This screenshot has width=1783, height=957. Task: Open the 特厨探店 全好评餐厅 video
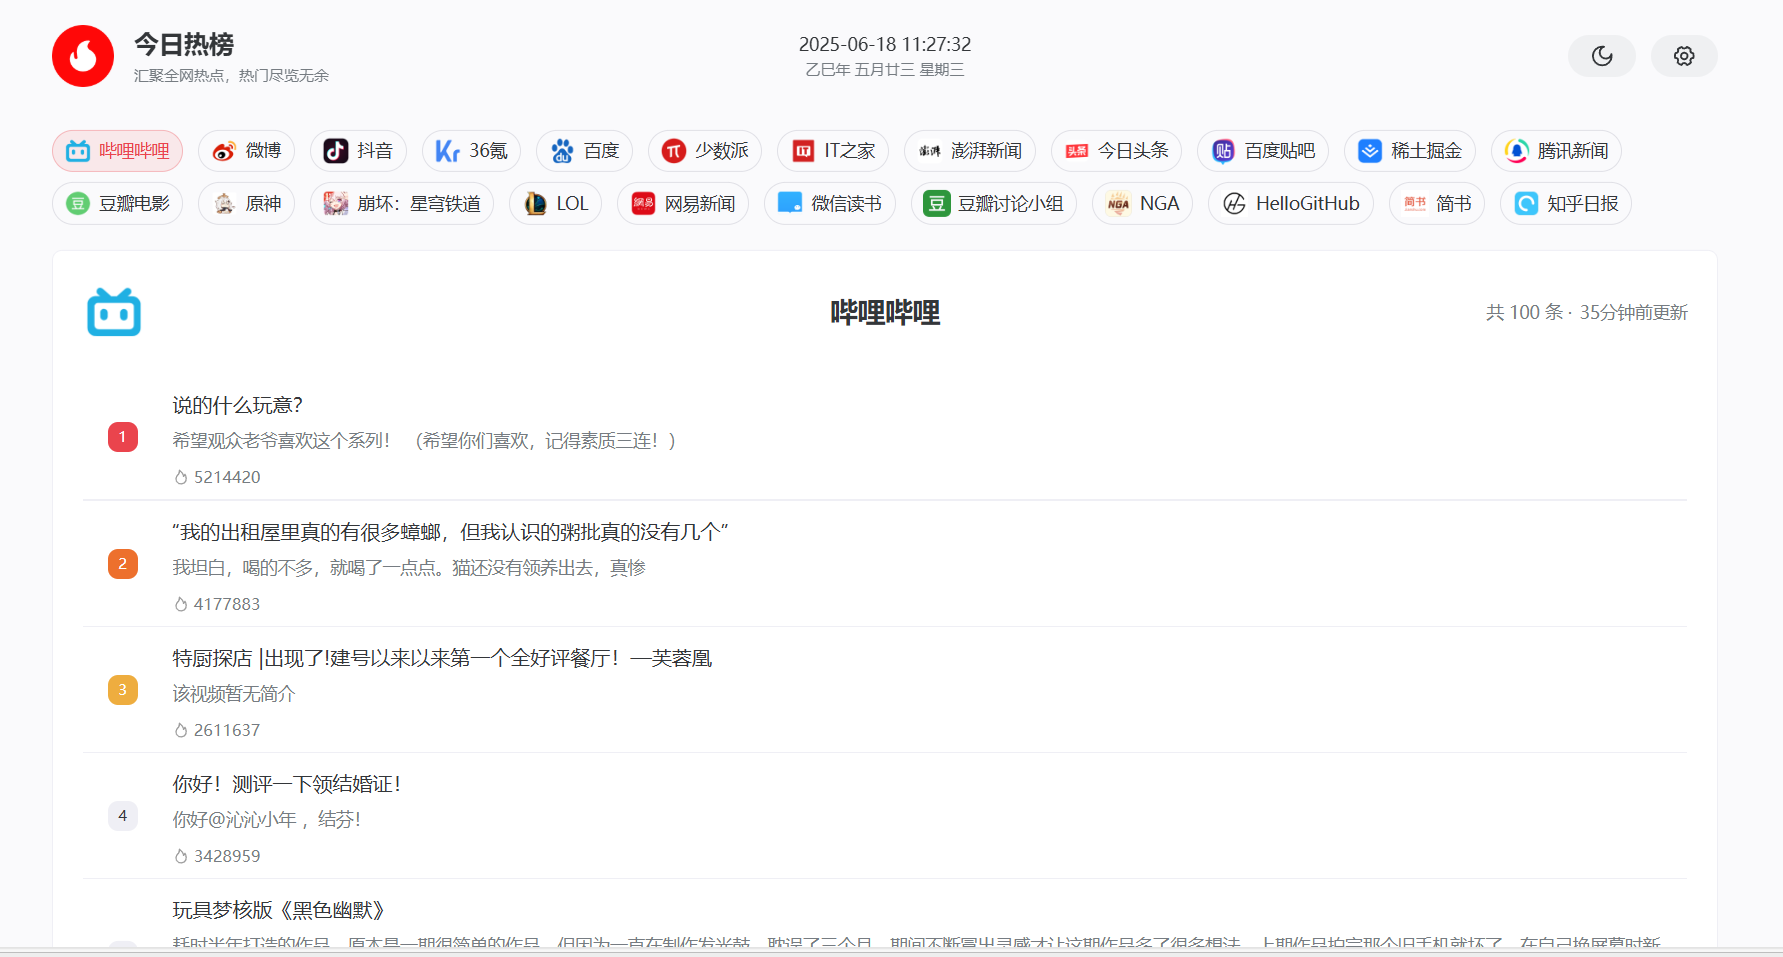click(x=442, y=658)
